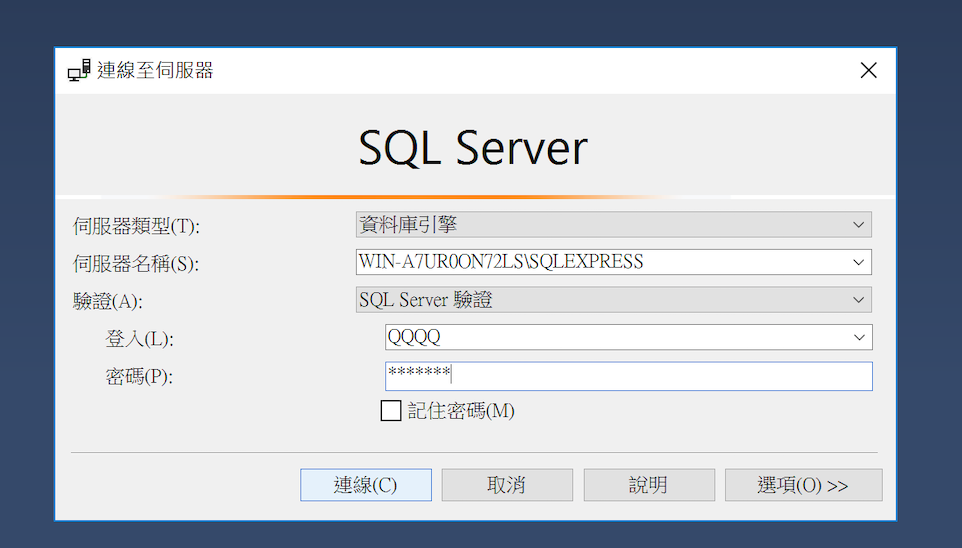Click the 驗證(A): label
Image resolution: width=962 pixels, height=548 pixels.
click(107, 301)
